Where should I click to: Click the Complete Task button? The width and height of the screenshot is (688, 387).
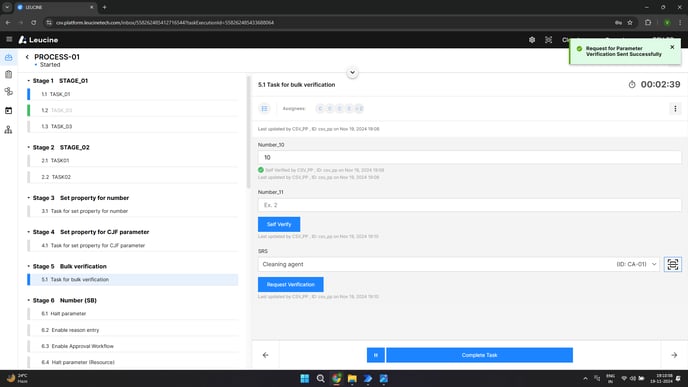click(479, 355)
